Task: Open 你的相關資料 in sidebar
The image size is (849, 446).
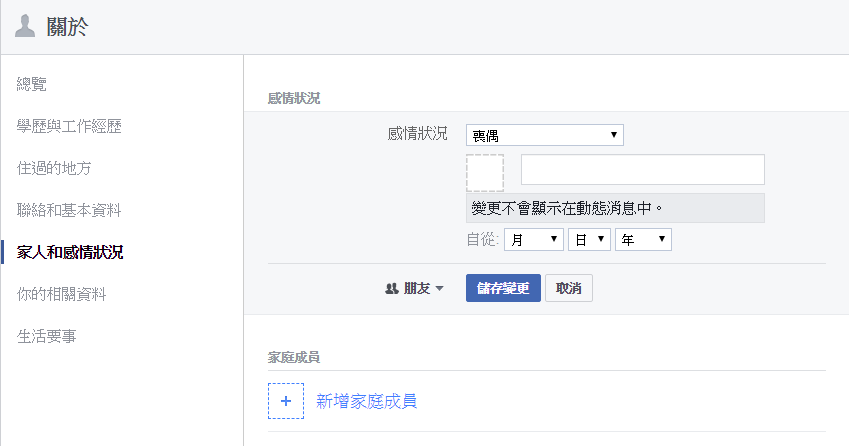Action: pos(61,294)
